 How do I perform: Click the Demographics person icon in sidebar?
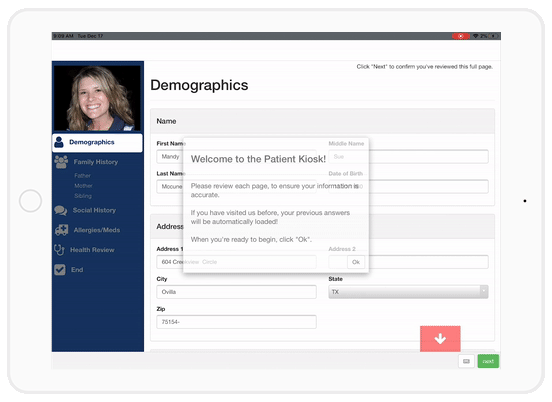(59, 142)
